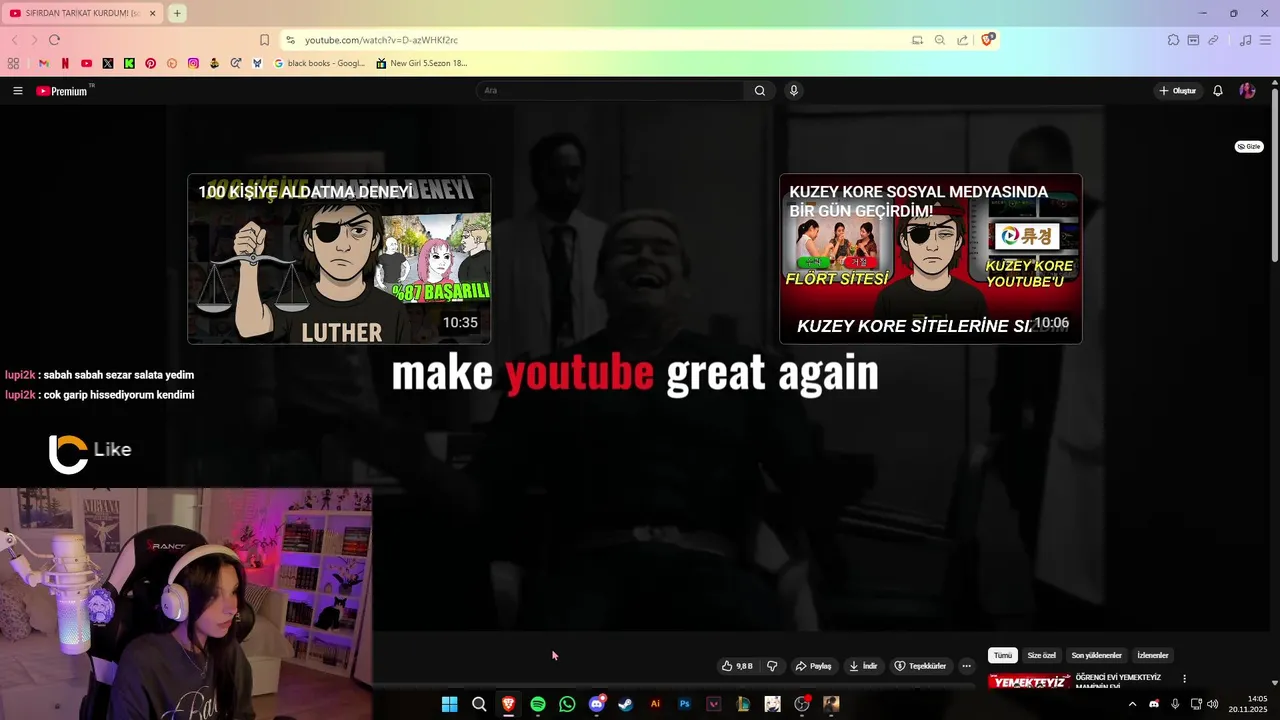Open Adobe Illustrator from the taskbar

[655, 704]
